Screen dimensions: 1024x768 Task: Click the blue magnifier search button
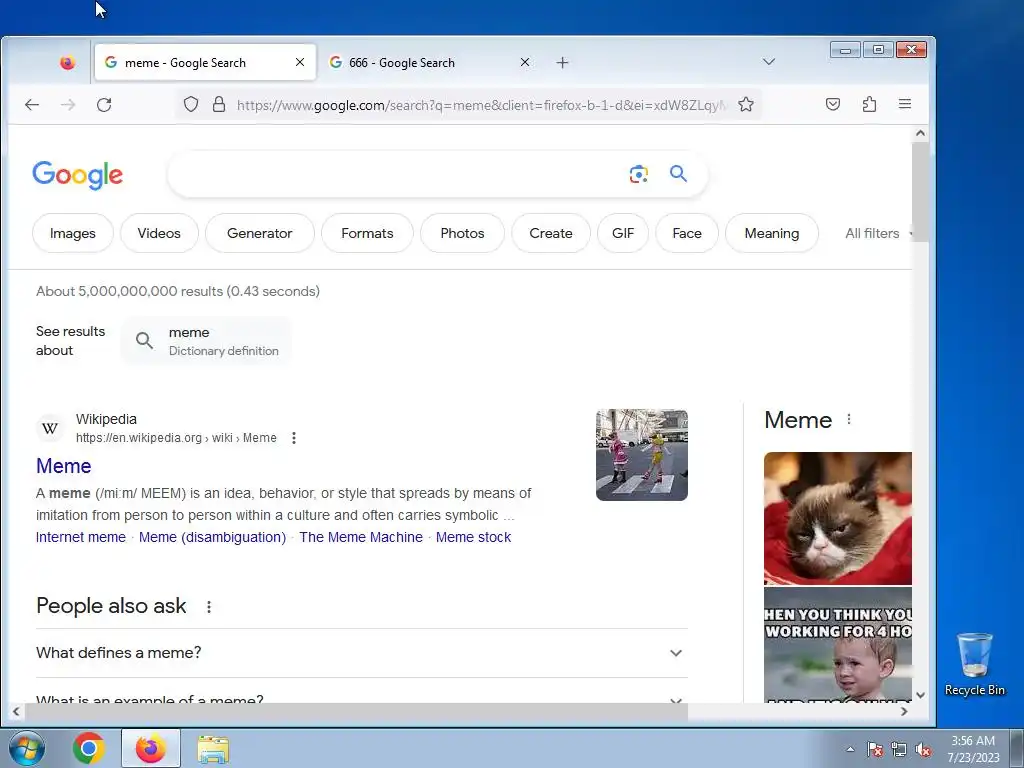coord(679,174)
